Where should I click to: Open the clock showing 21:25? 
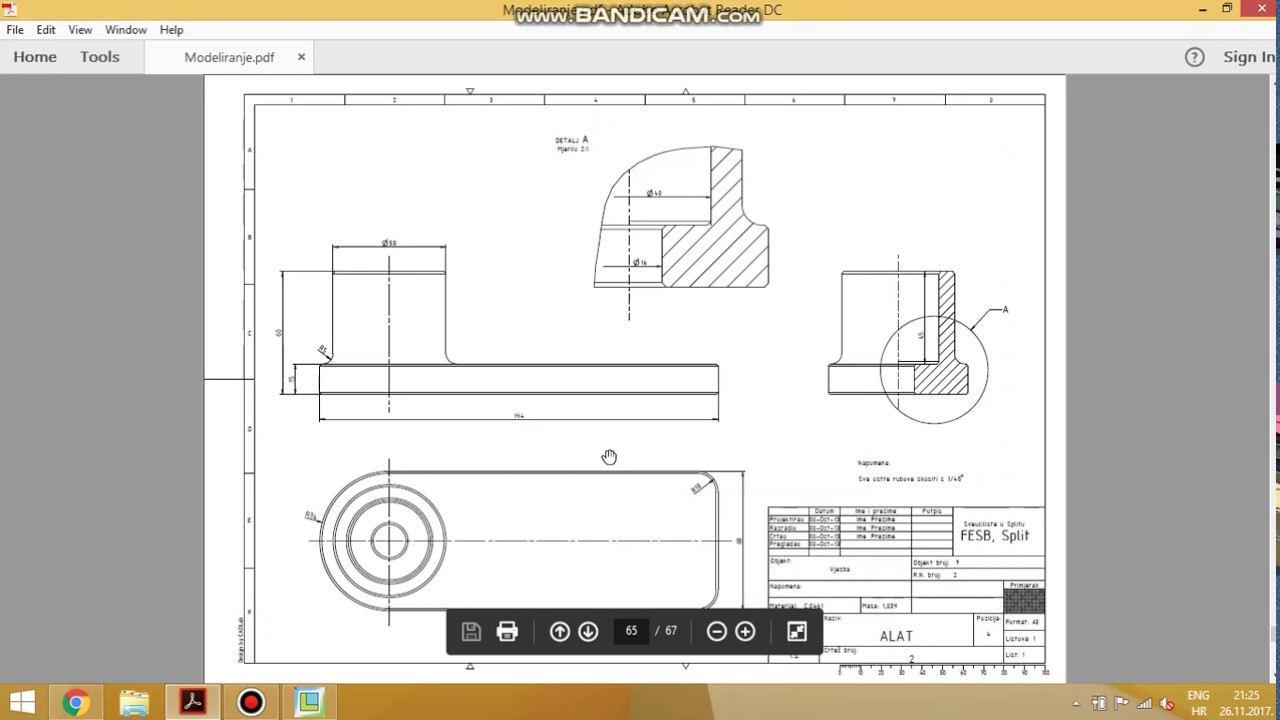coord(1246,703)
